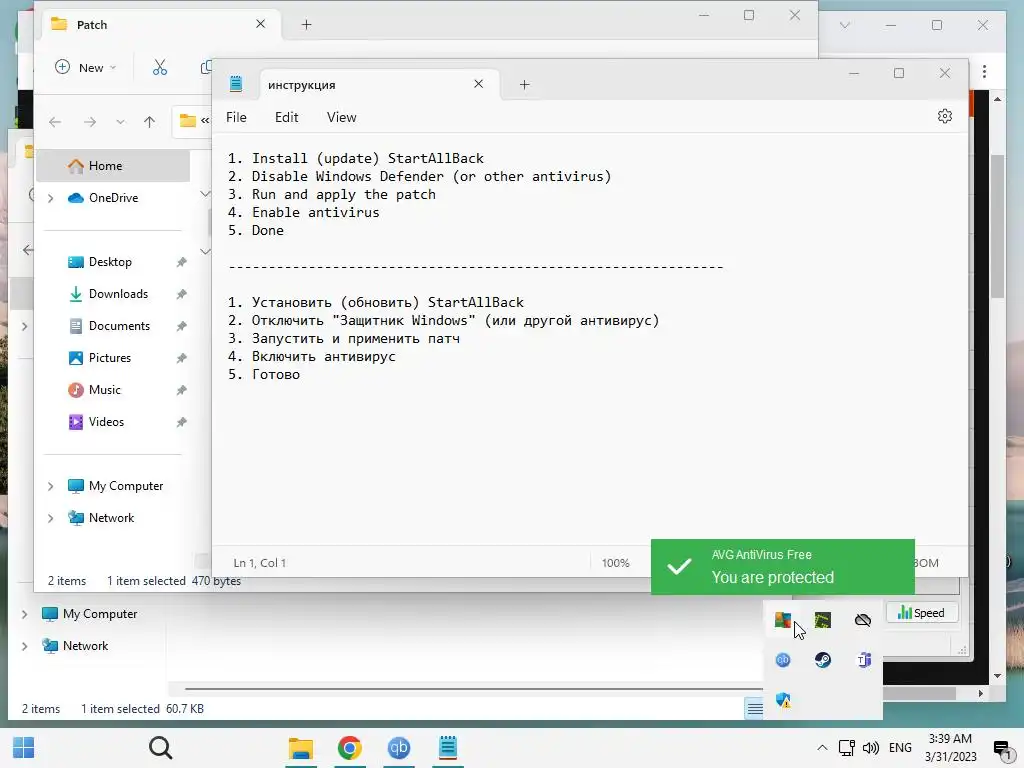The height and width of the screenshot is (768, 1024).
Task: Expand OneDrive in Patch navigation pane
Action: click(x=50, y=198)
